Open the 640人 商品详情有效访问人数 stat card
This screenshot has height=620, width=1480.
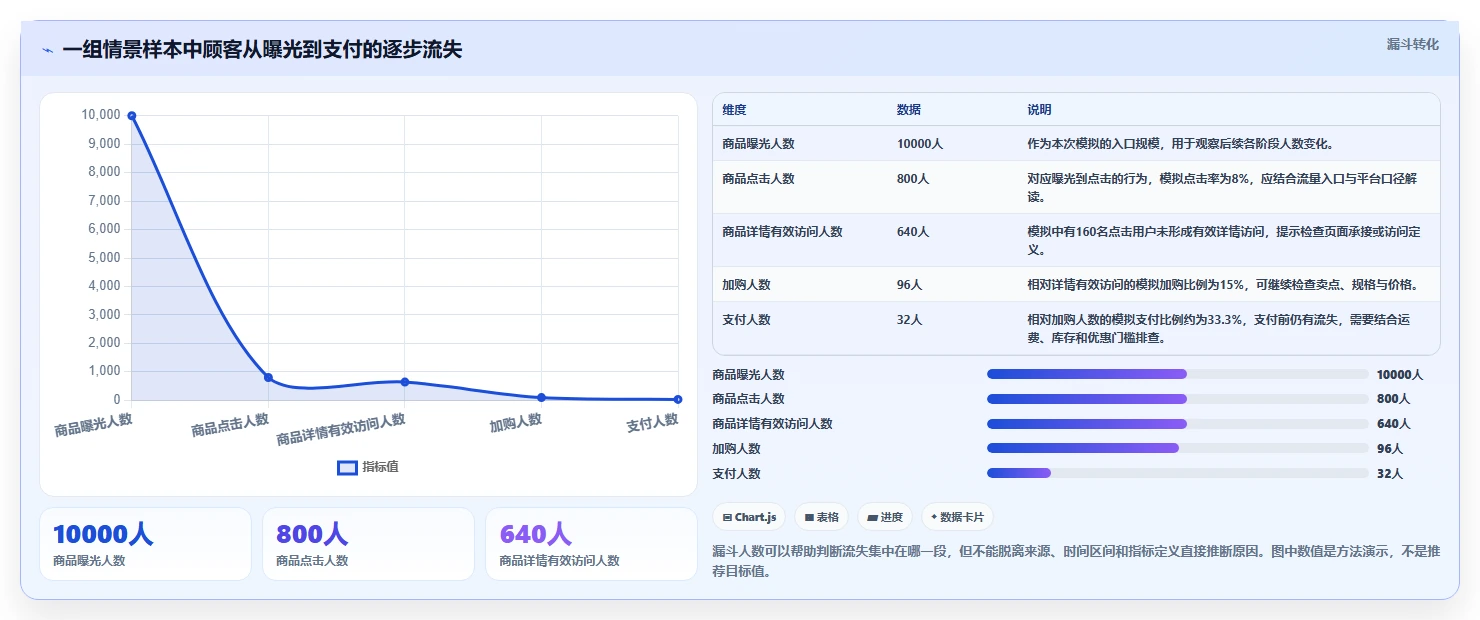coord(591,544)
